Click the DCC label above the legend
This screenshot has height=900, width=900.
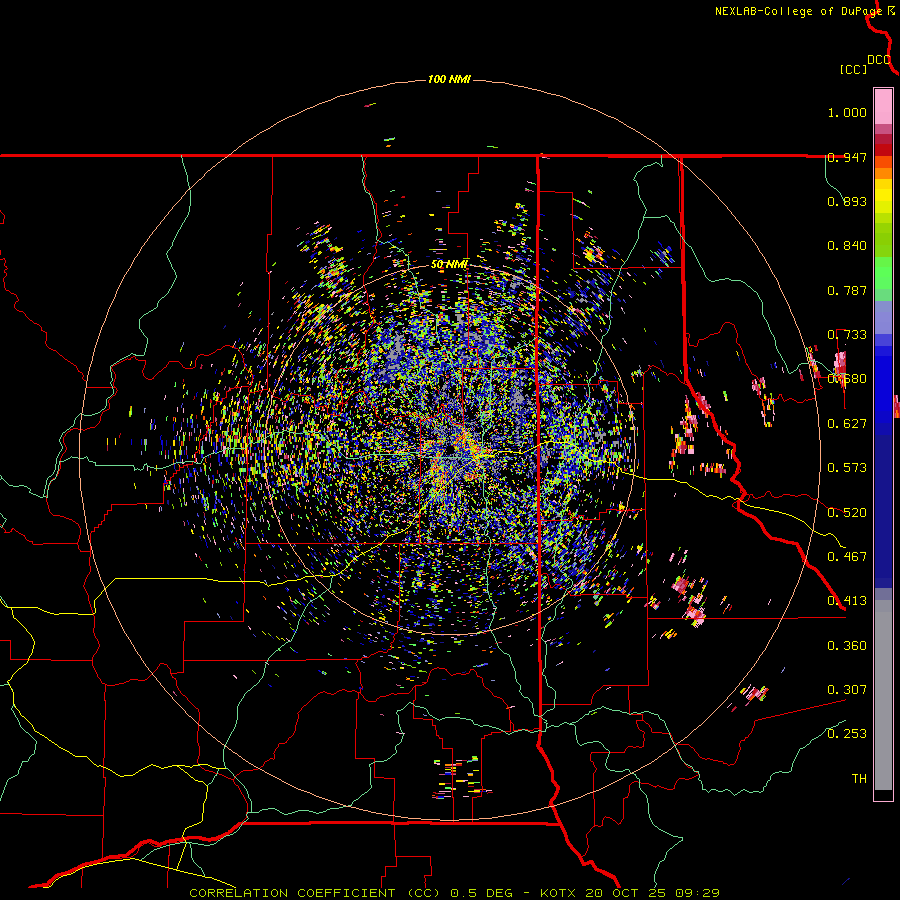click(879, 60)
